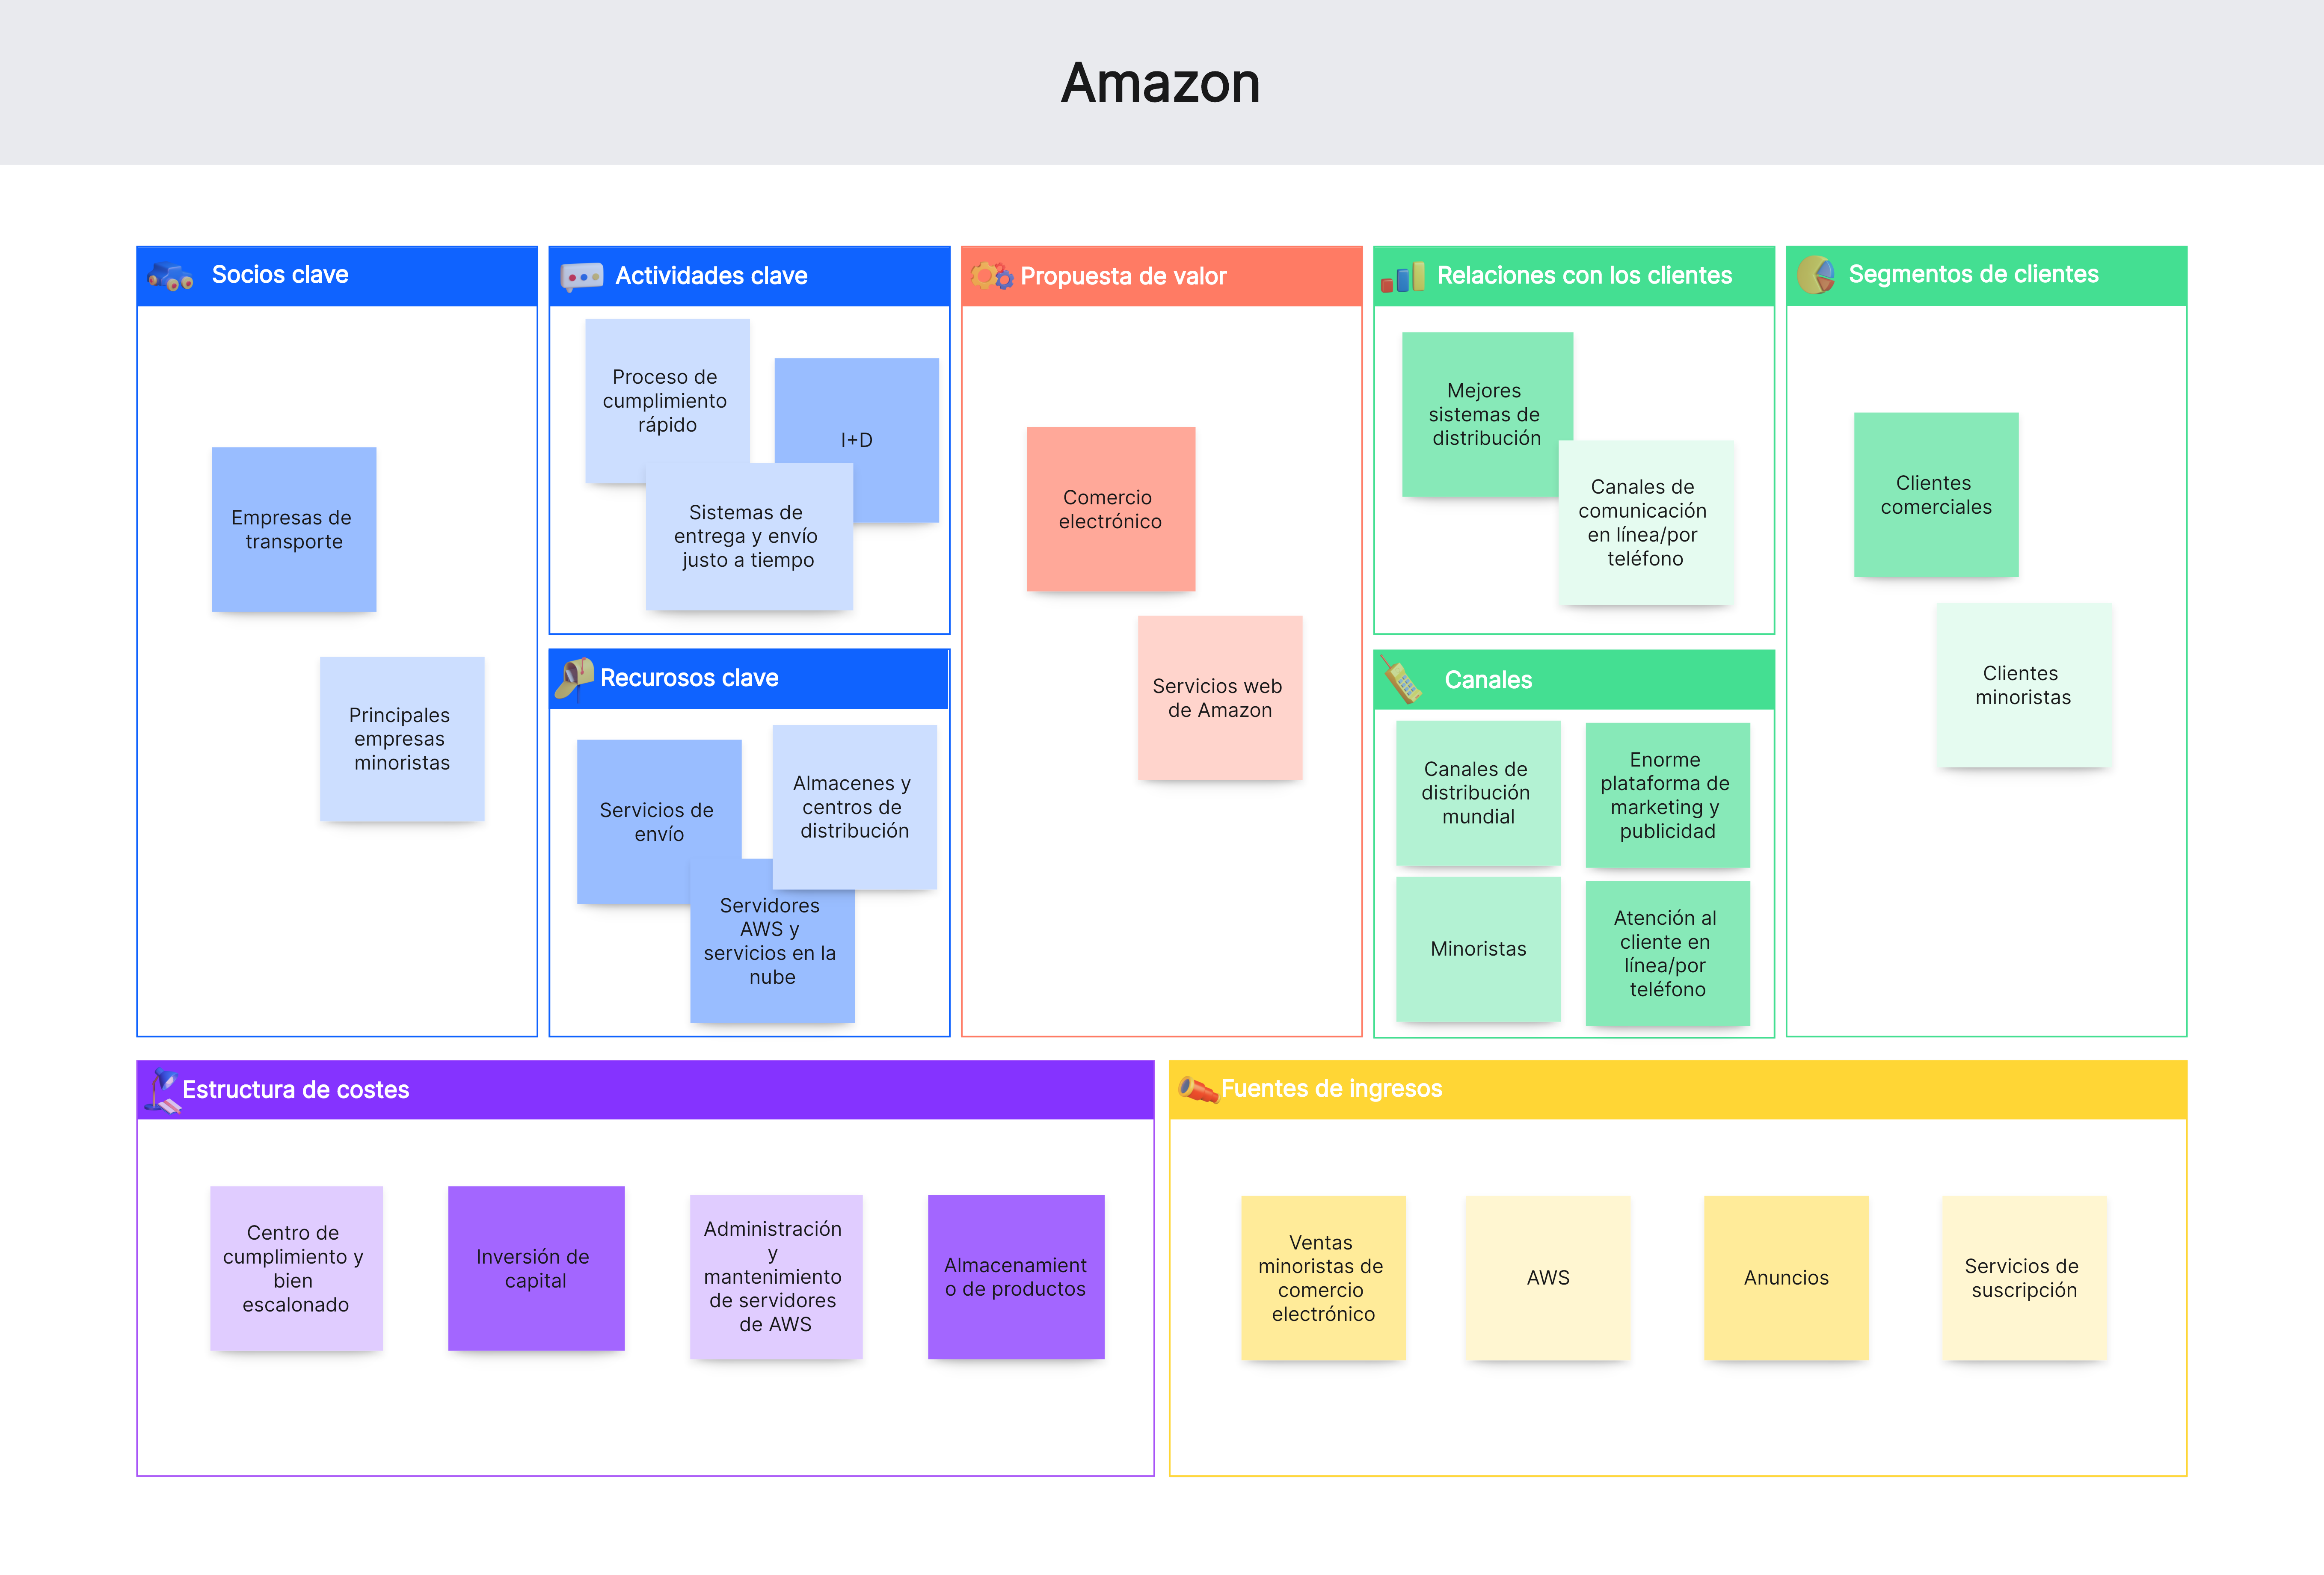This screenshot has width=2324, height=1575.
Task: Select the Proceso de cumplimiento rápido note
Action: (x=667, y=400)
